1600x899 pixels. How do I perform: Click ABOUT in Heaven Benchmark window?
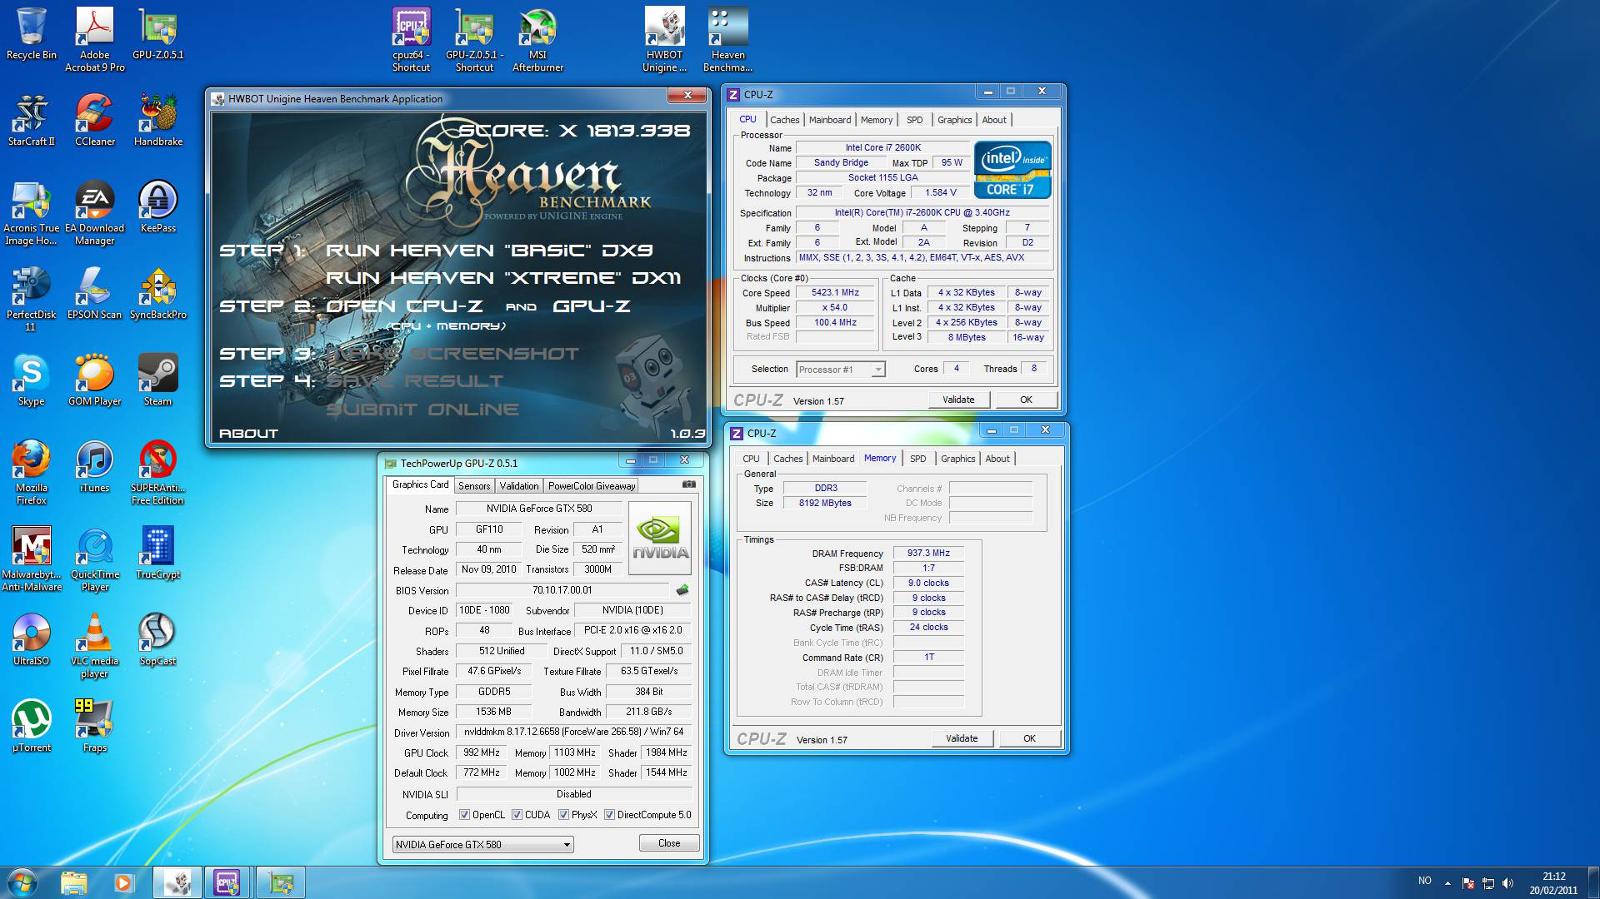[x=248, y=433]
